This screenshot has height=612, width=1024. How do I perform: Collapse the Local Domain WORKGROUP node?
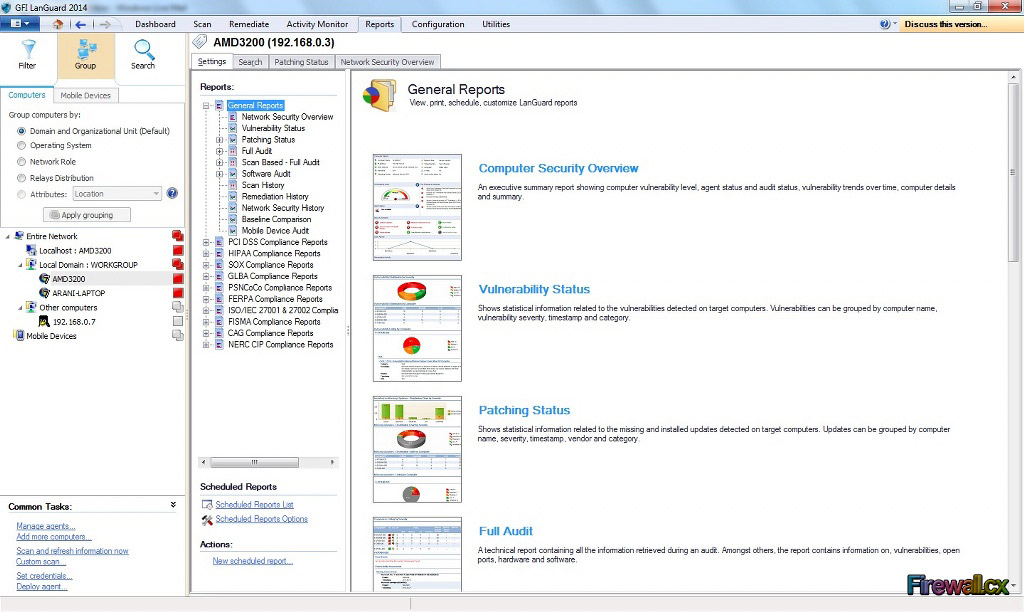tap(20, 265)
